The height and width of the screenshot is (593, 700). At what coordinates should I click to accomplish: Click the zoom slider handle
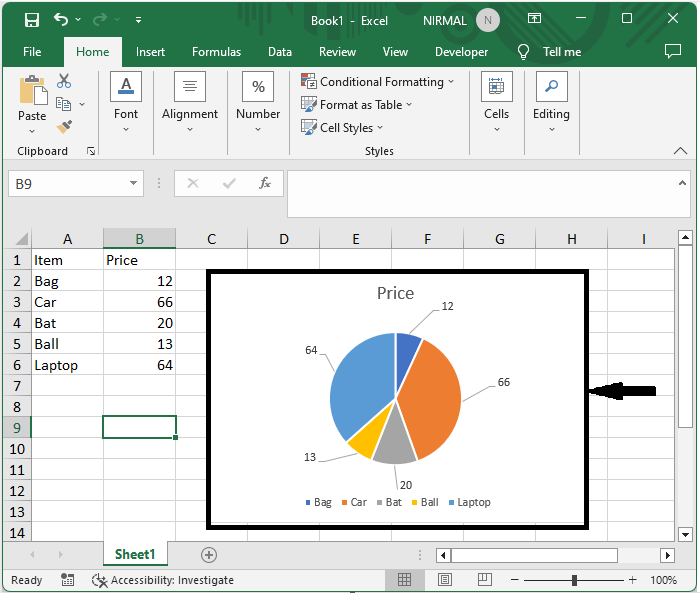[x=575, y=580]
